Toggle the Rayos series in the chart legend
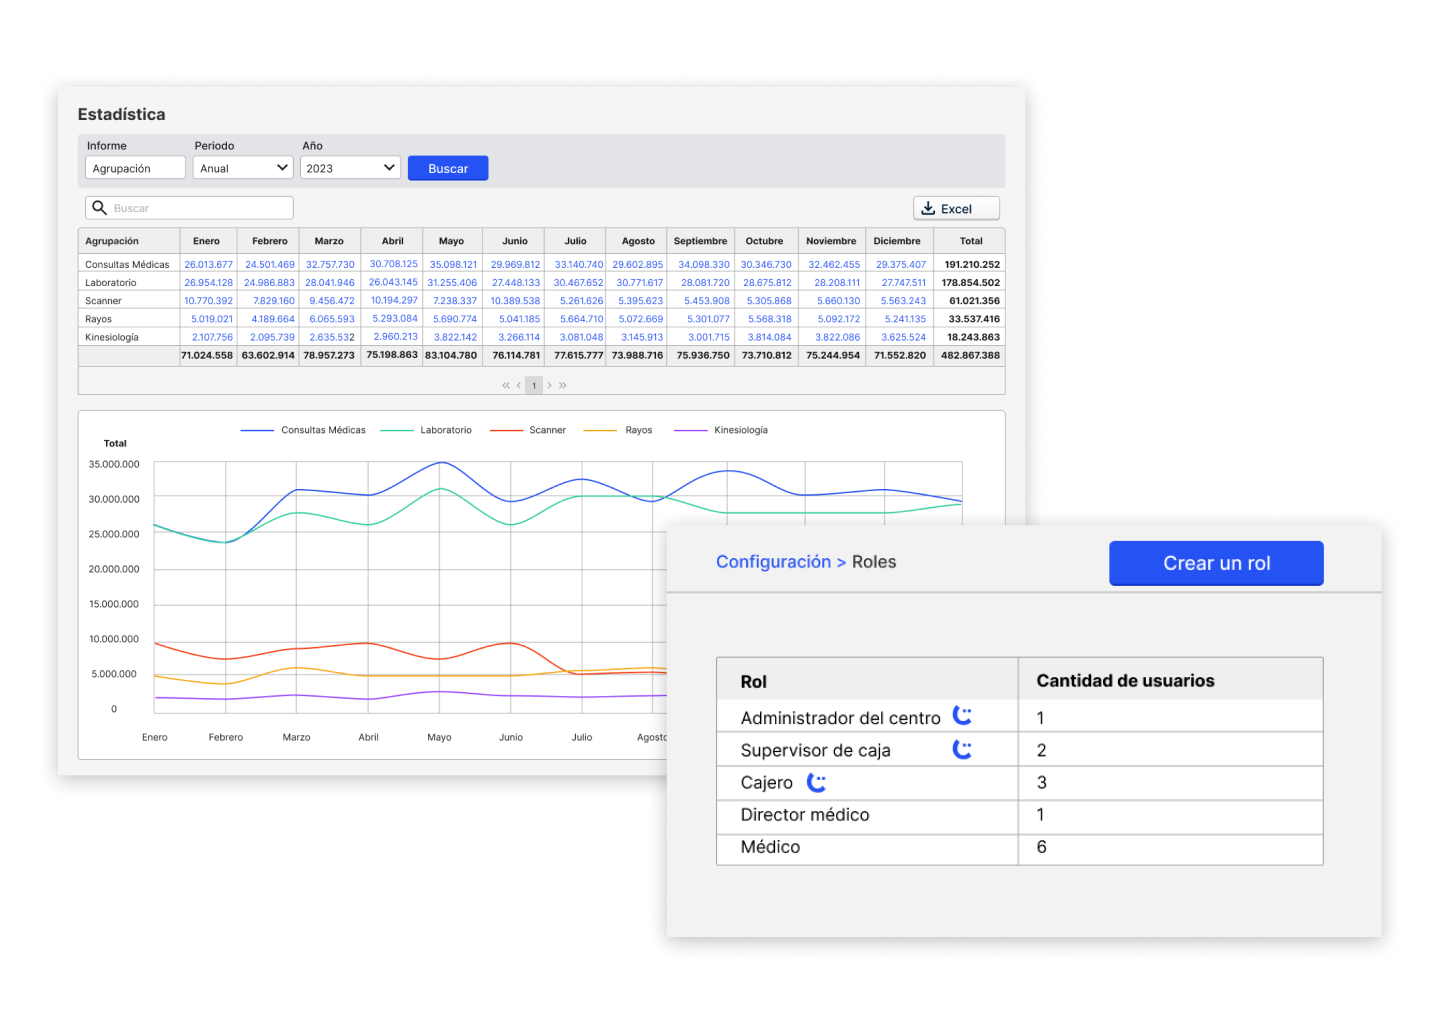The height and width of the screenshot is (1024, 1440). click(618, 430)
